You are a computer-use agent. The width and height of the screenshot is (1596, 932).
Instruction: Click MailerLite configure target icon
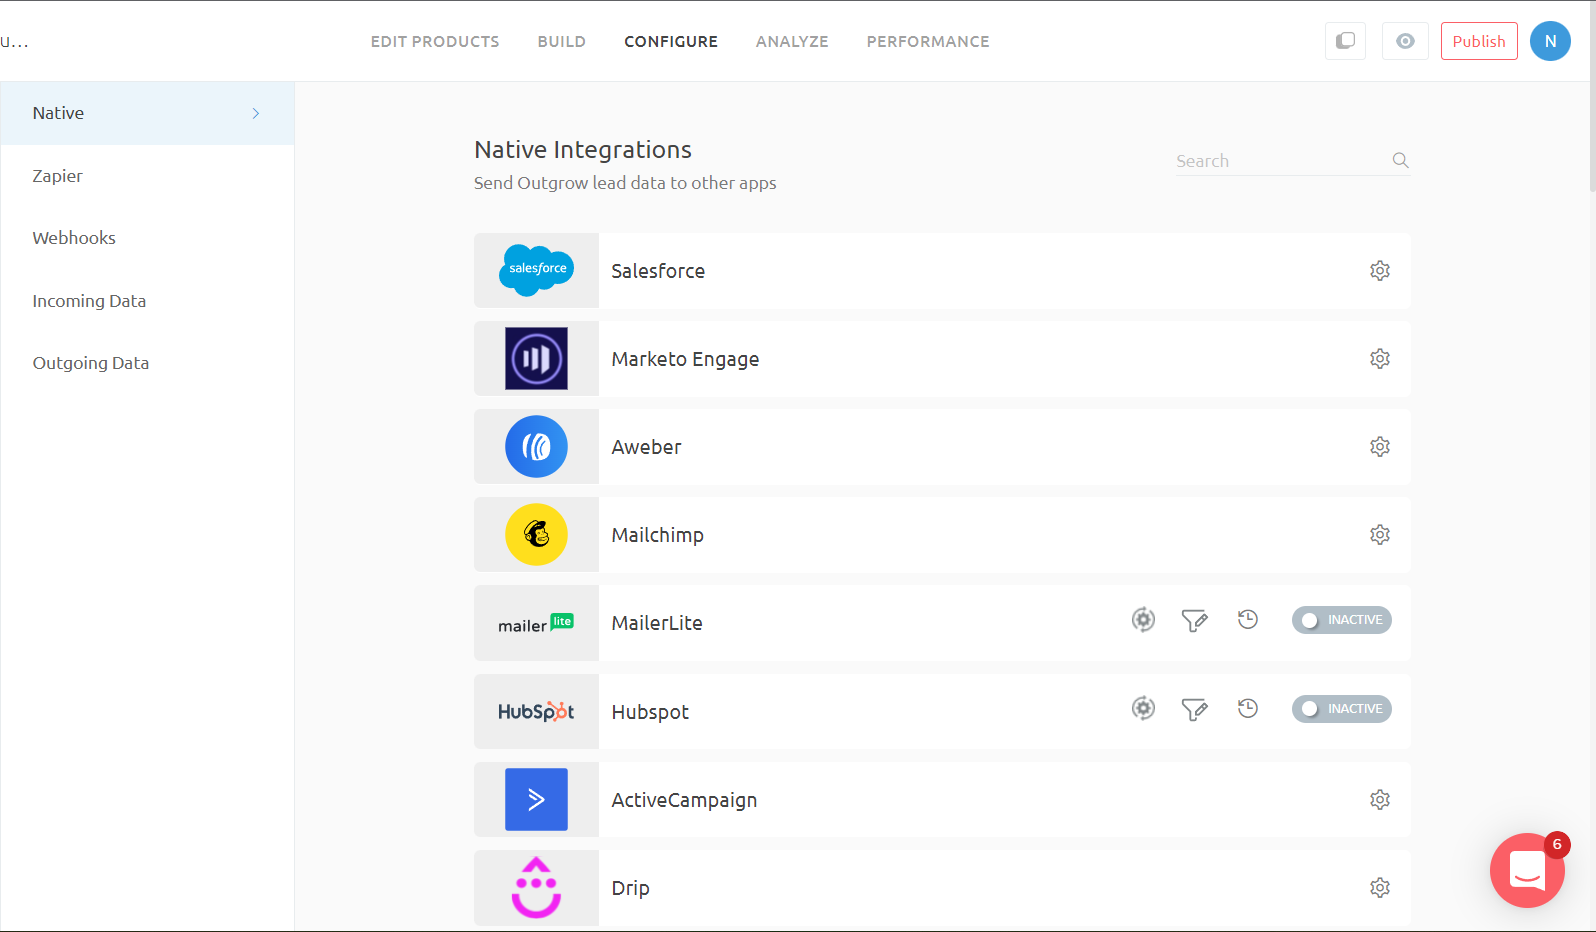point(1143,620)
